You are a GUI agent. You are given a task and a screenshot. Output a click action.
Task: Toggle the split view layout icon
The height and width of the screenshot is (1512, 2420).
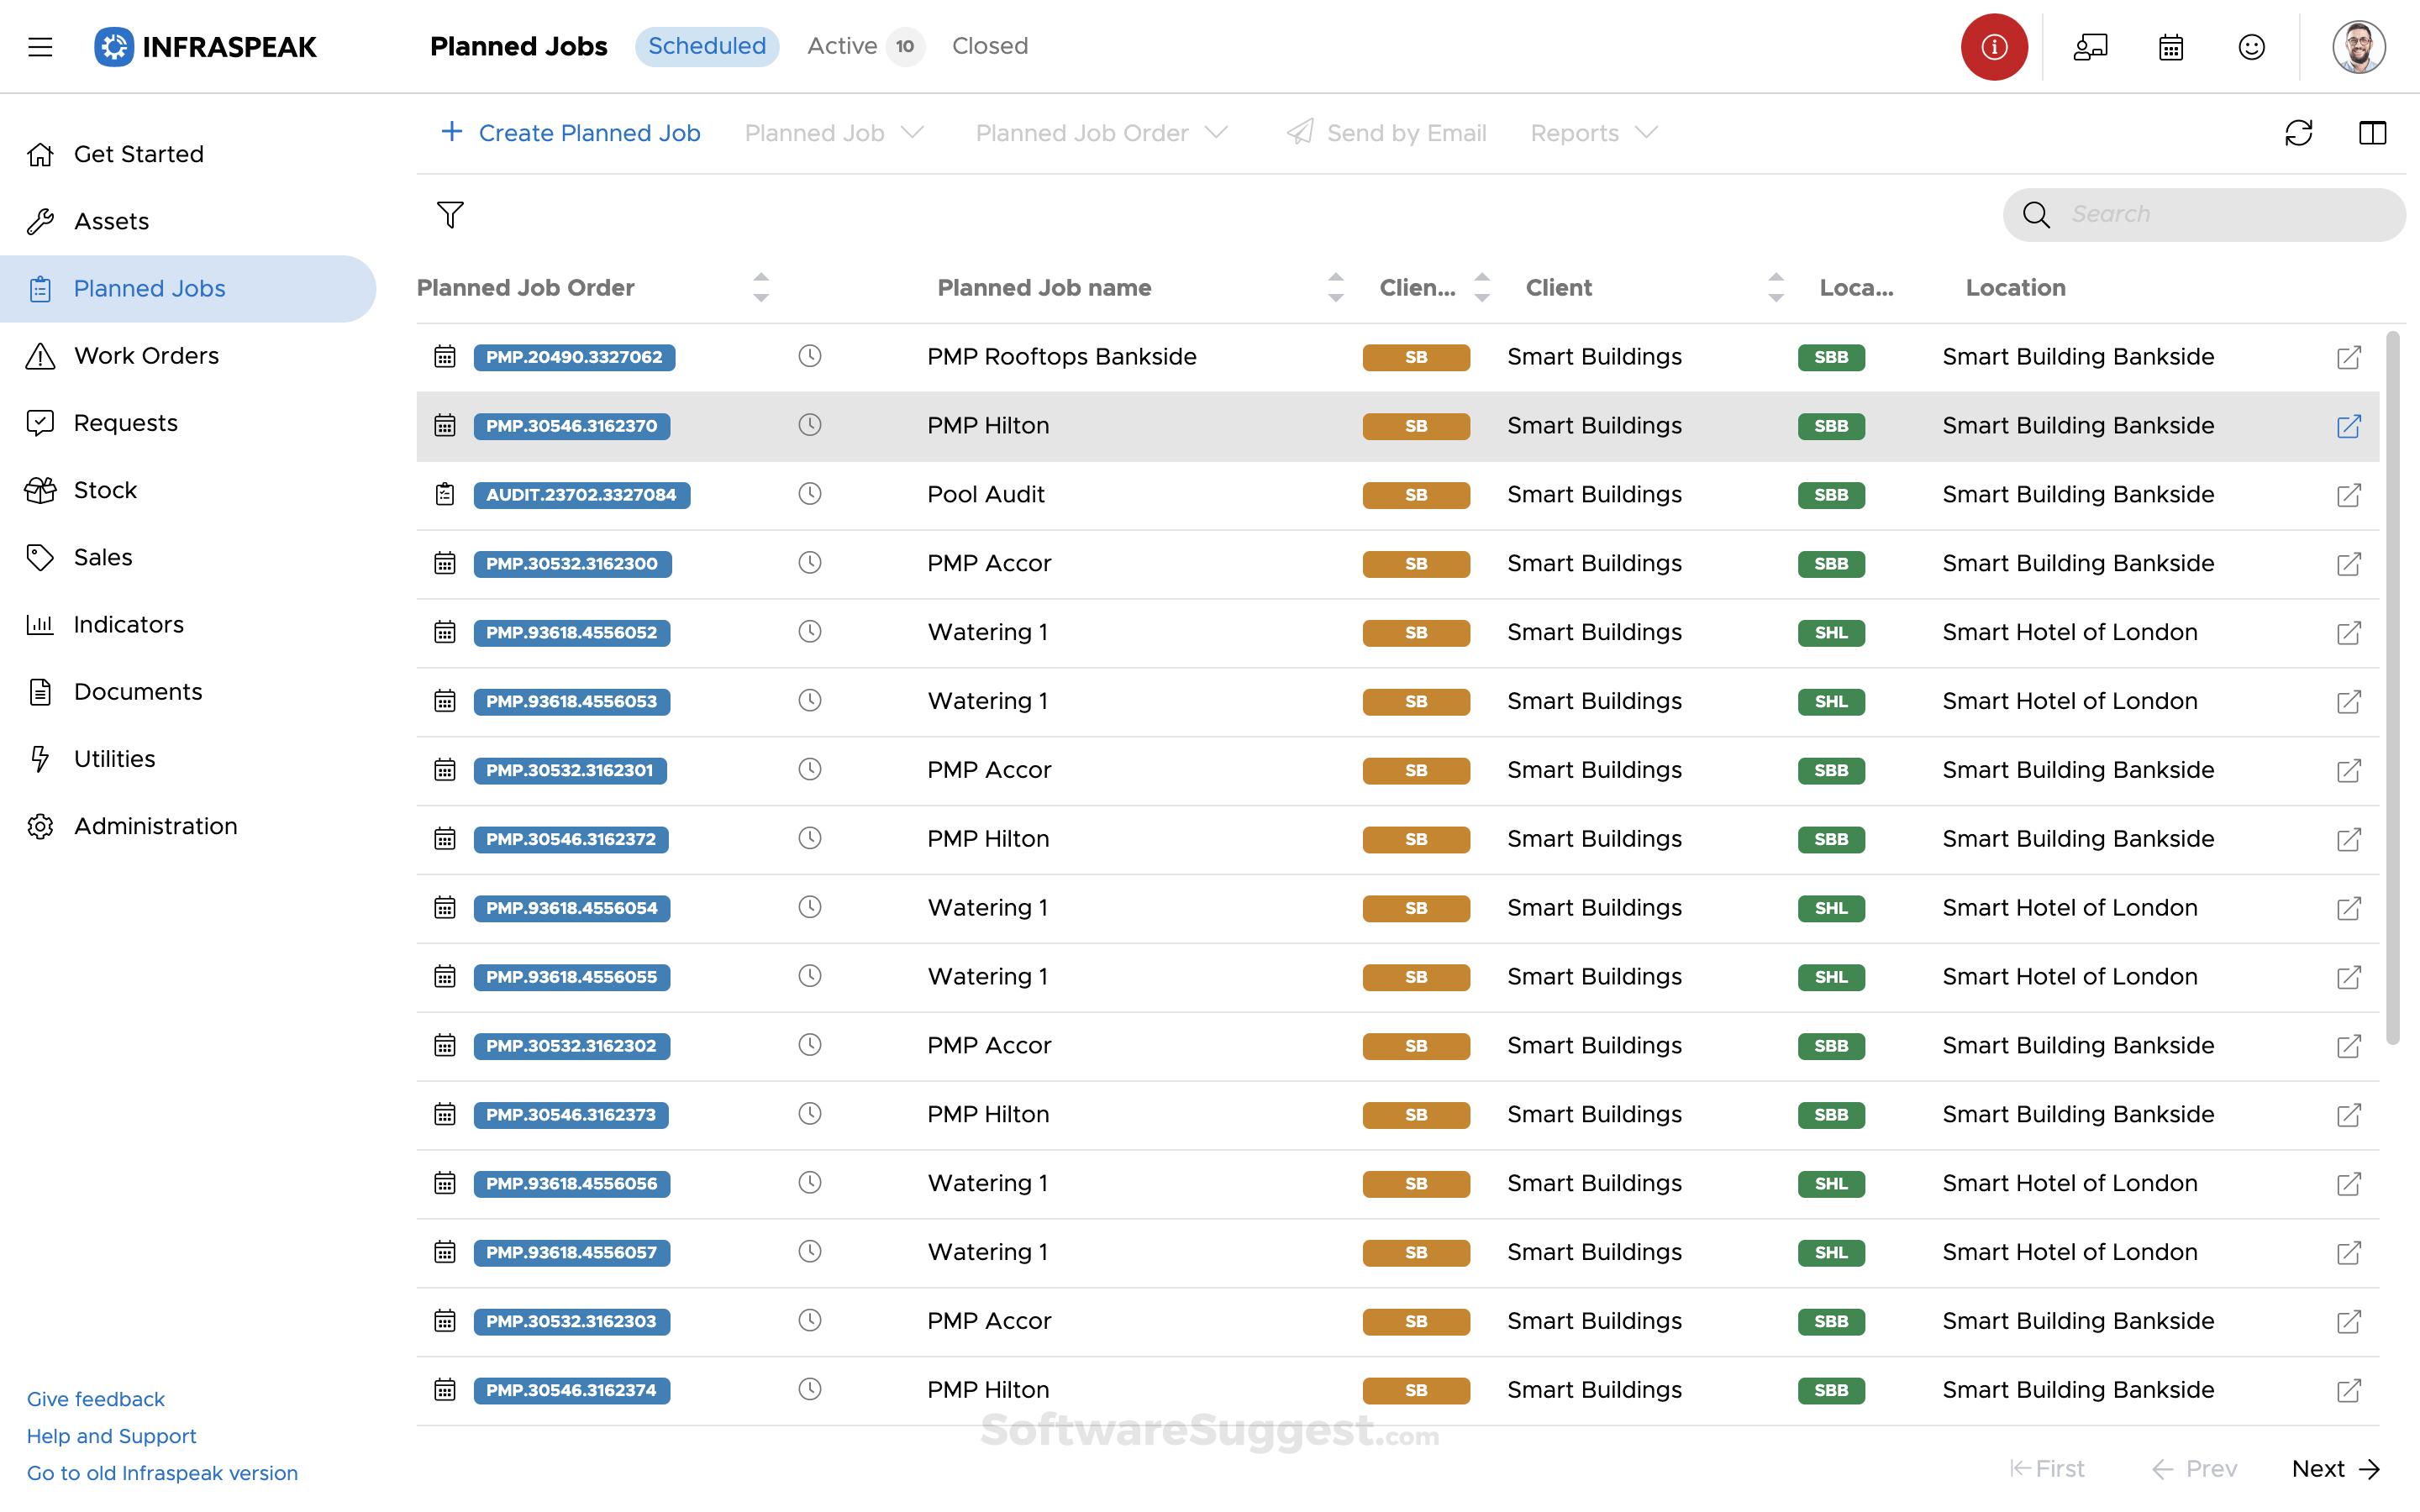coord(2374,132)
